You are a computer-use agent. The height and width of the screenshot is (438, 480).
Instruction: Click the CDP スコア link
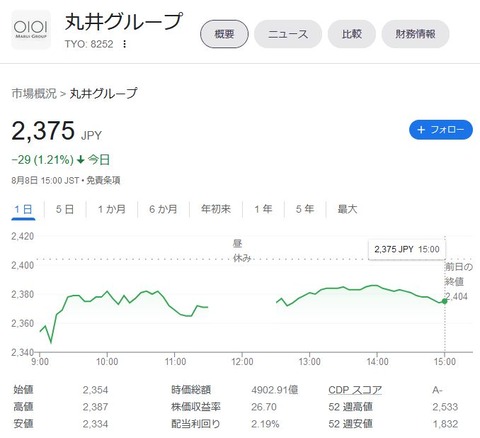click(x=355, y=390)
